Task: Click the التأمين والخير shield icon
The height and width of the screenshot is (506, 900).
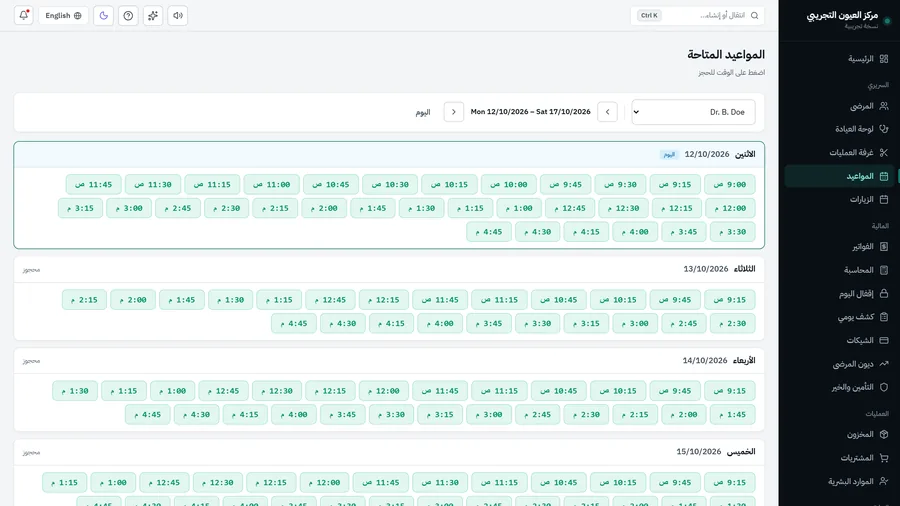Action: pyautogui.click(x=884, y=387)
